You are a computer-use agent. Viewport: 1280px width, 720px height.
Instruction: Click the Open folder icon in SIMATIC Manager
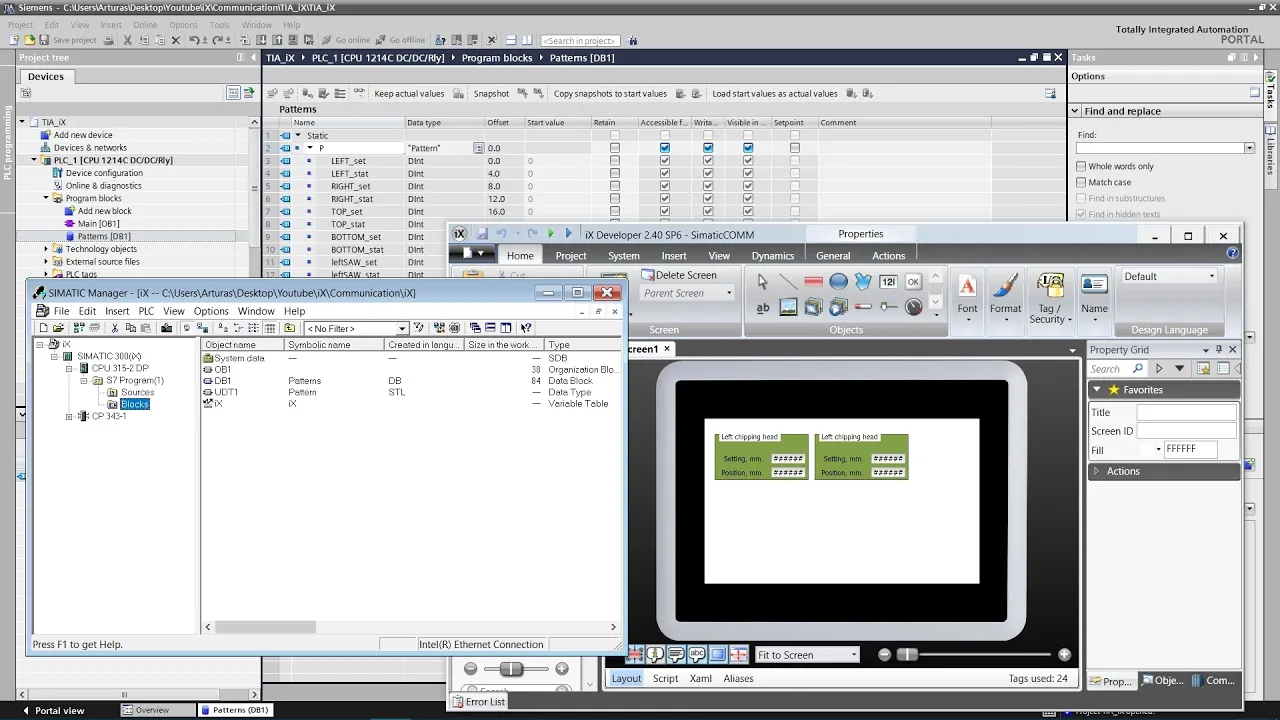[x=58, y=328]
